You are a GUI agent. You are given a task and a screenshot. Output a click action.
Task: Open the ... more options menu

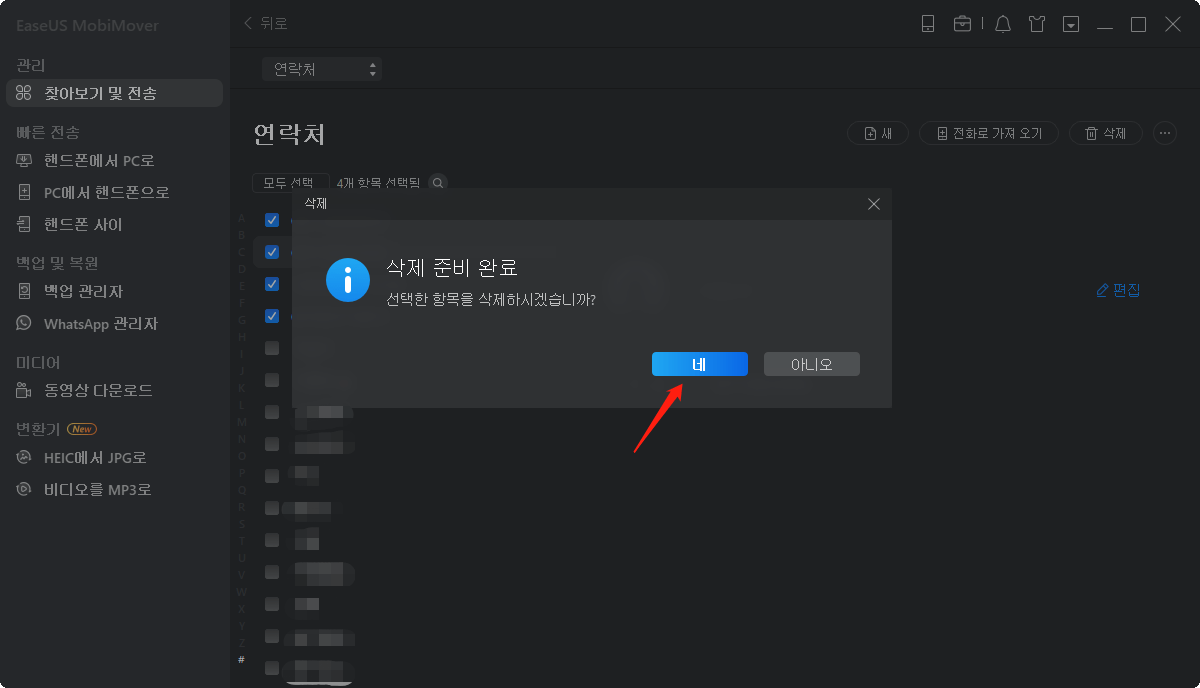click(x=1163, y=132)
